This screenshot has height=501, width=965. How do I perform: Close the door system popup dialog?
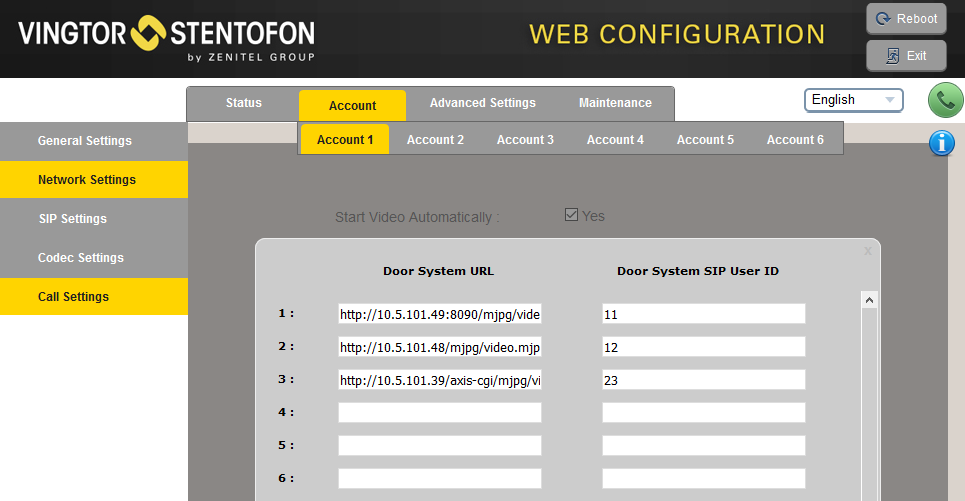(867, 252)
